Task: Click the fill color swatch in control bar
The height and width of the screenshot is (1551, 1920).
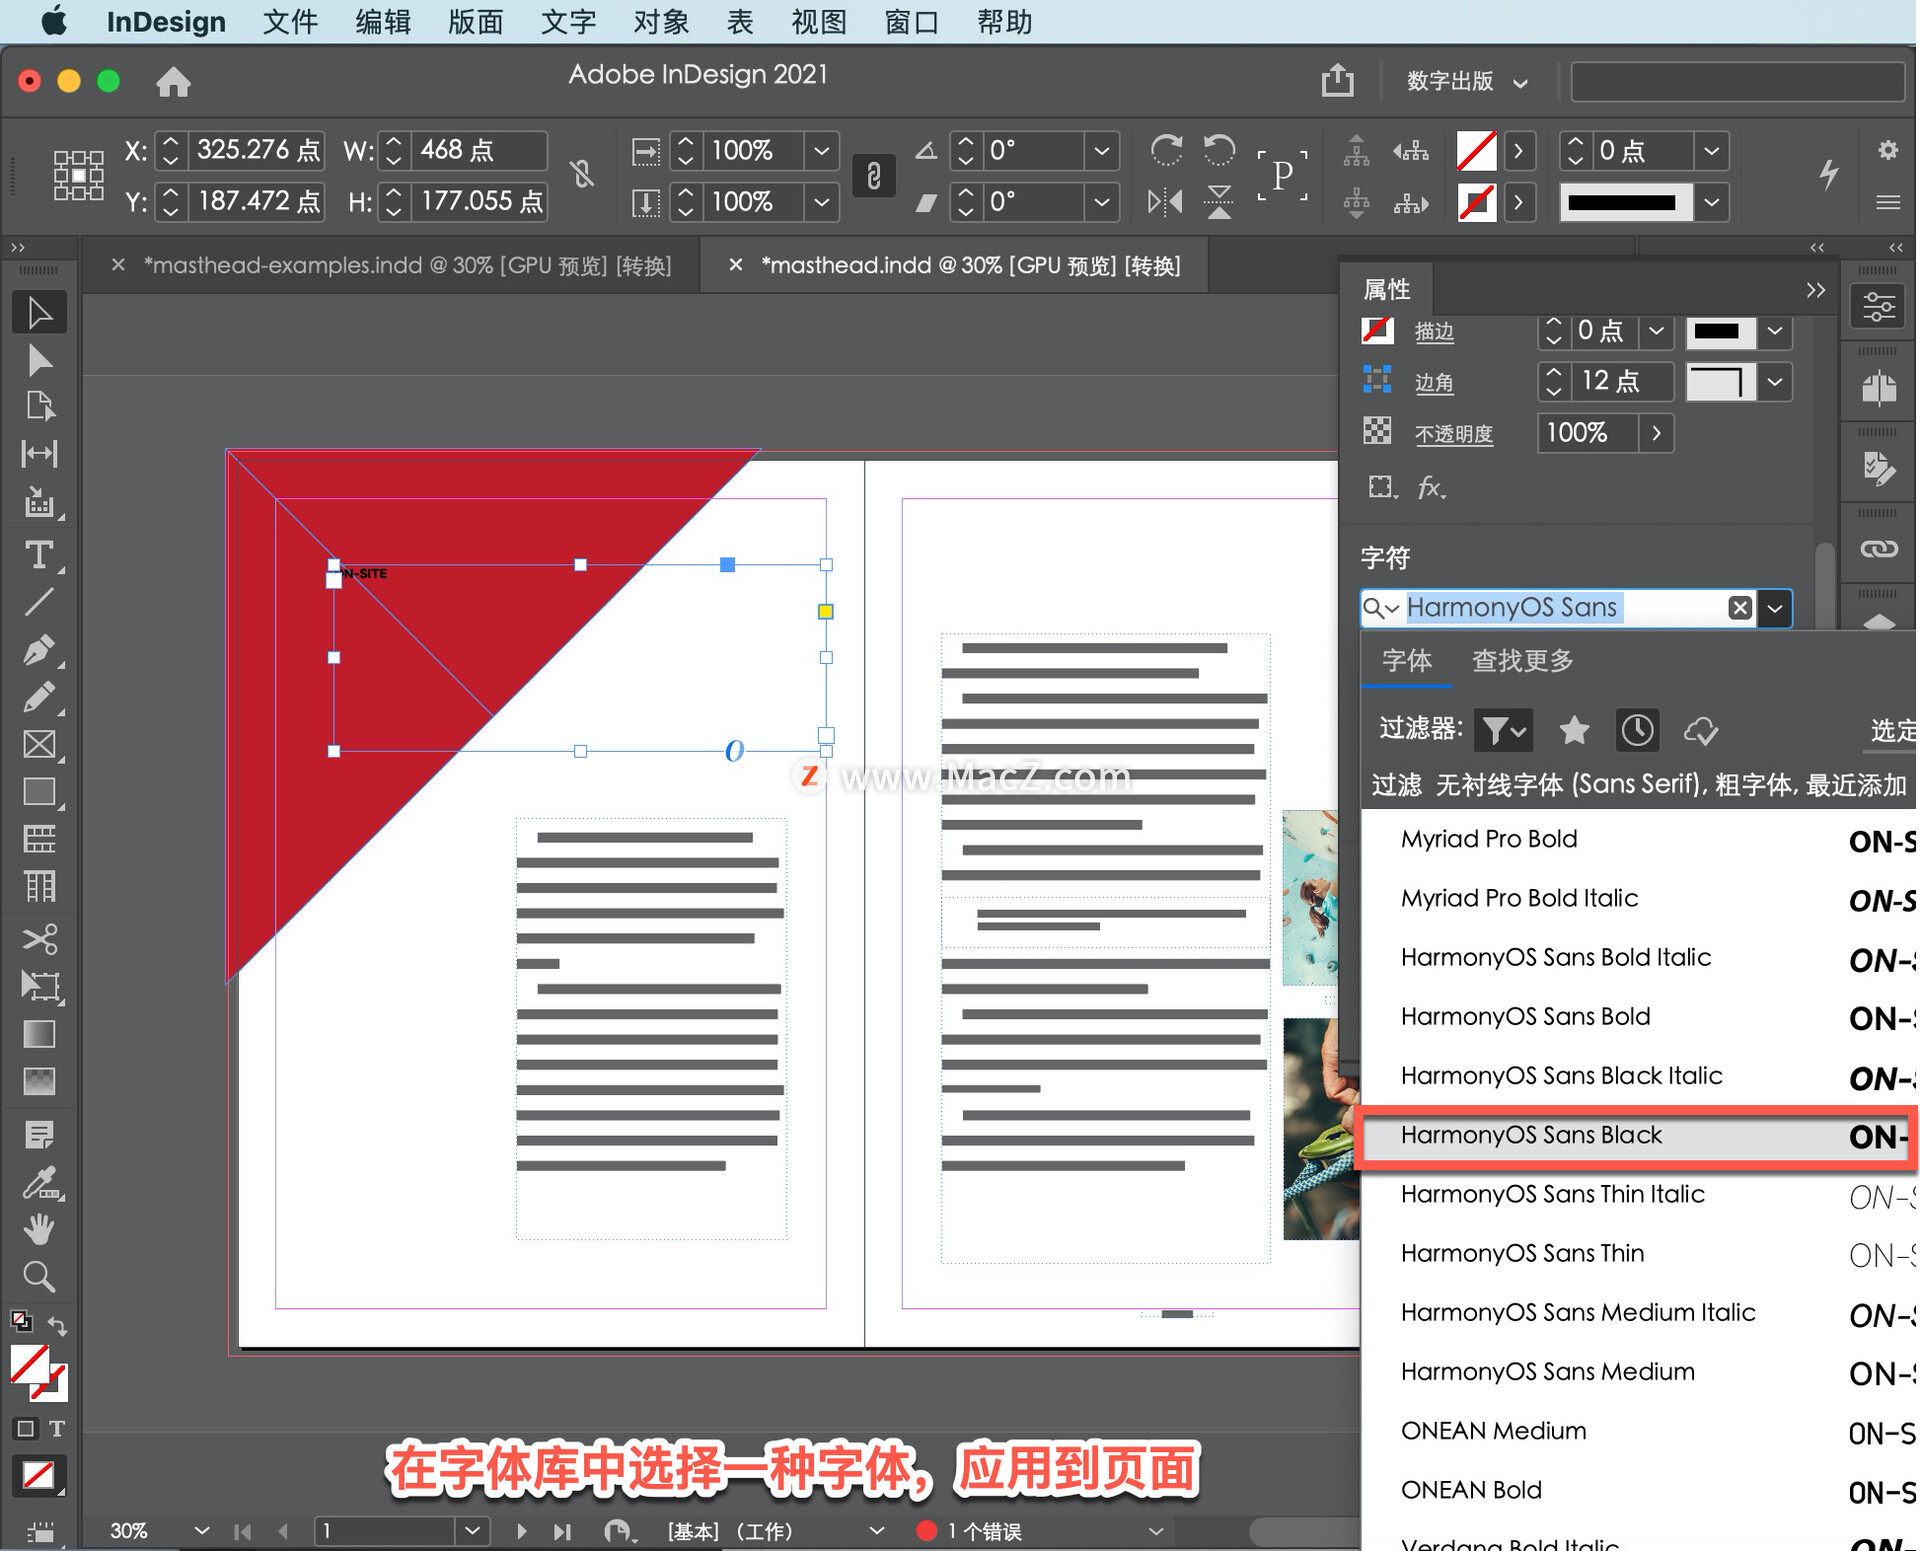Action: tap(1476, 150)
